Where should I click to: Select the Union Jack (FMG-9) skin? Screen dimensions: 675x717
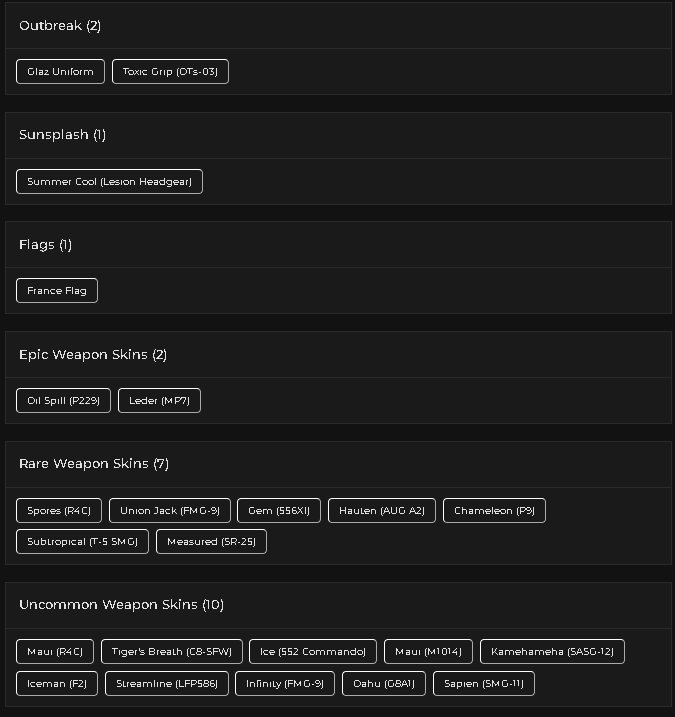170,511
